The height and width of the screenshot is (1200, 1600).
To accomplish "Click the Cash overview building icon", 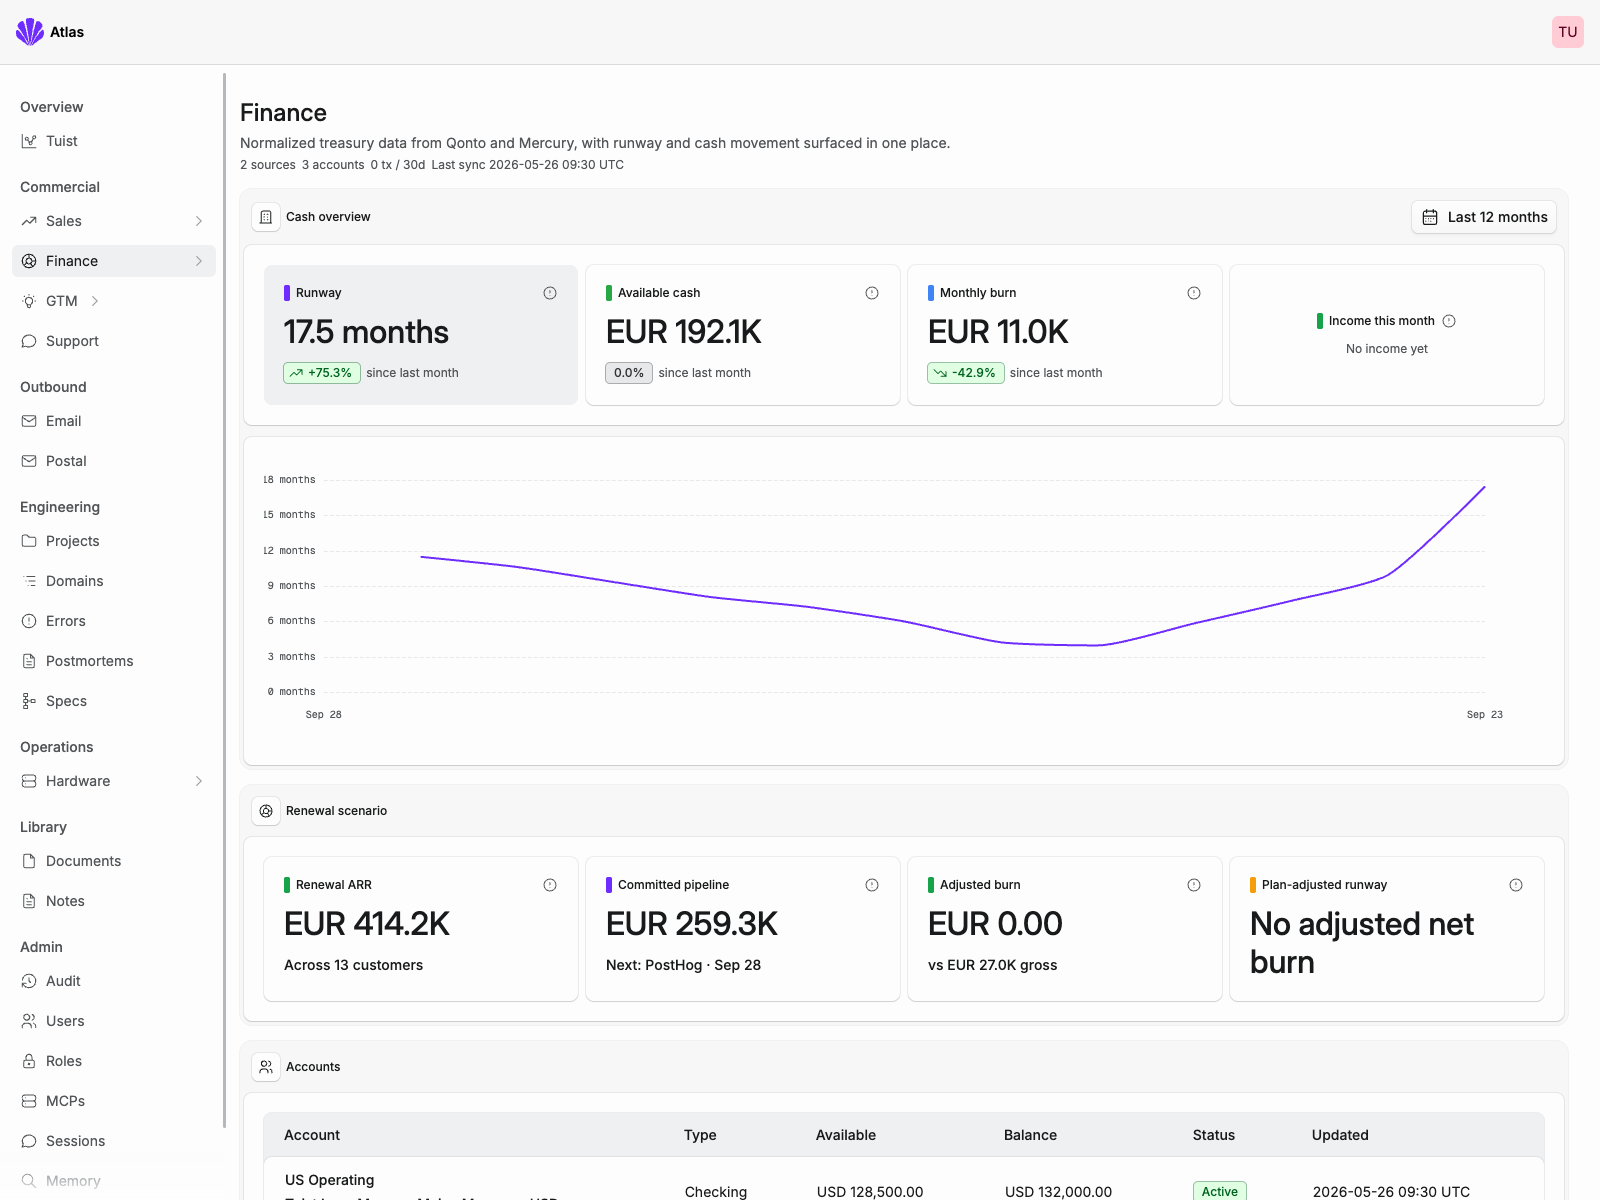I will (x=266, y=217).
